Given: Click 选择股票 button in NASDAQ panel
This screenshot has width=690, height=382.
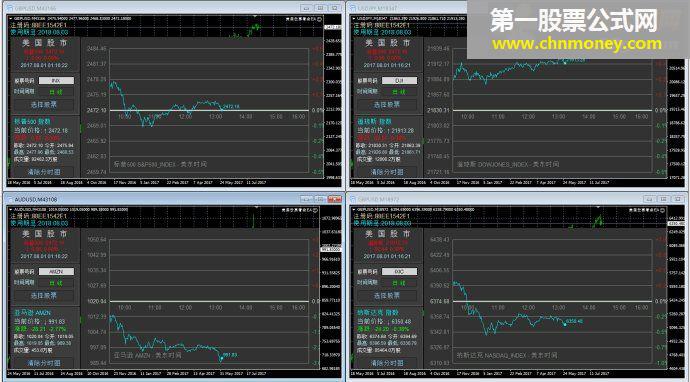Looking at the screenshot, I should 387,296.
